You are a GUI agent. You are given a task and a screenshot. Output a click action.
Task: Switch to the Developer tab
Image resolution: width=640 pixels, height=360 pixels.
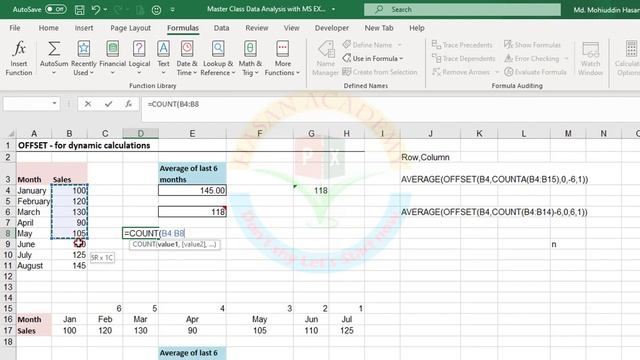coord(332,28)
